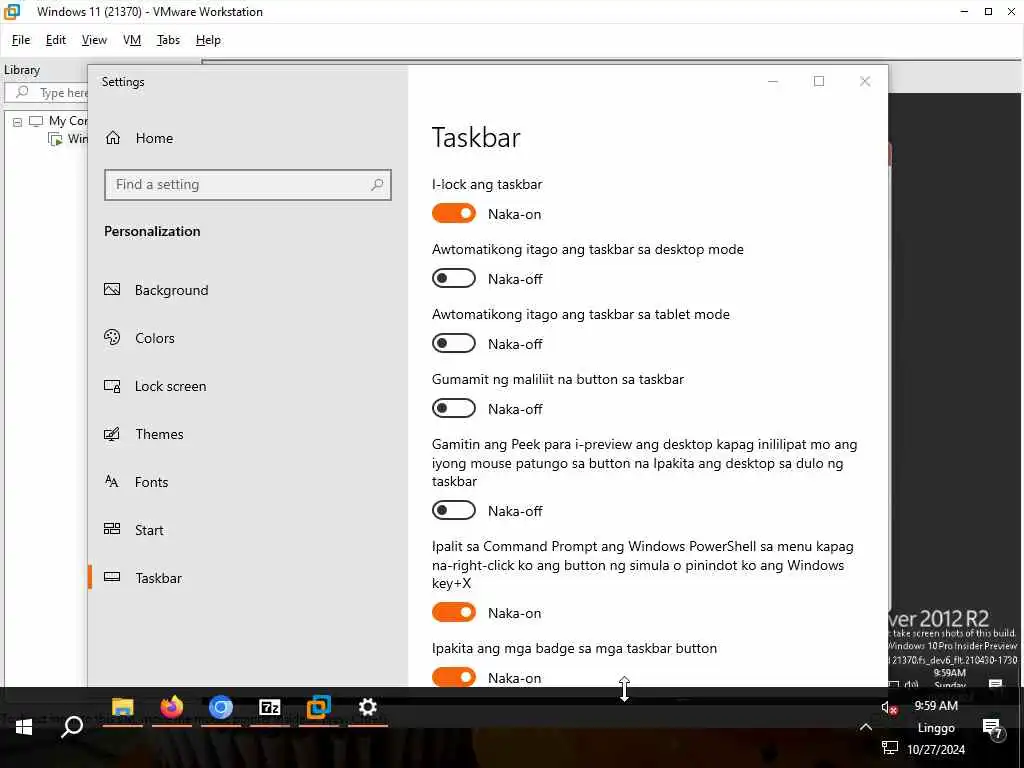This screenshot has width=1024, height=768.
Task: Open the VMware File menu
Action: point(21,40)
